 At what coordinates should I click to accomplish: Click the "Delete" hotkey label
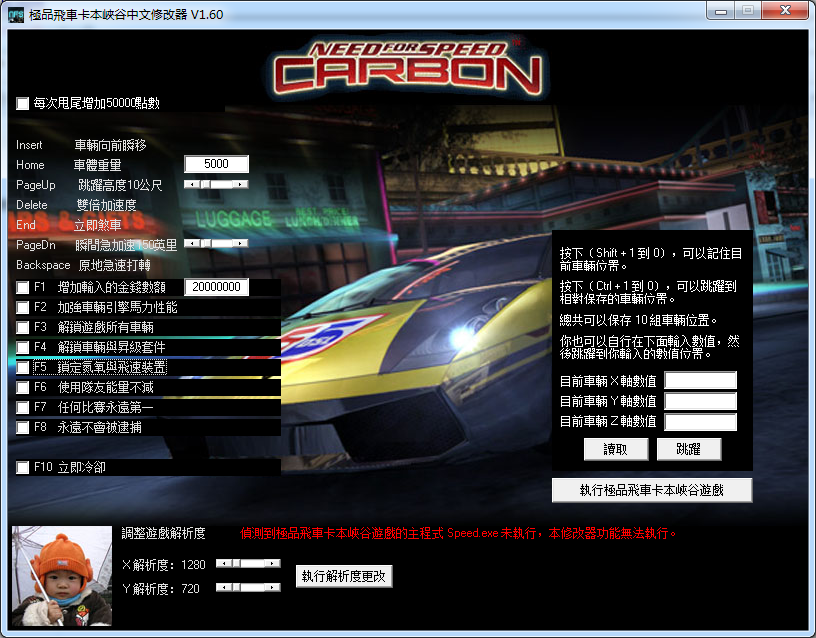(x=32, y=205)
